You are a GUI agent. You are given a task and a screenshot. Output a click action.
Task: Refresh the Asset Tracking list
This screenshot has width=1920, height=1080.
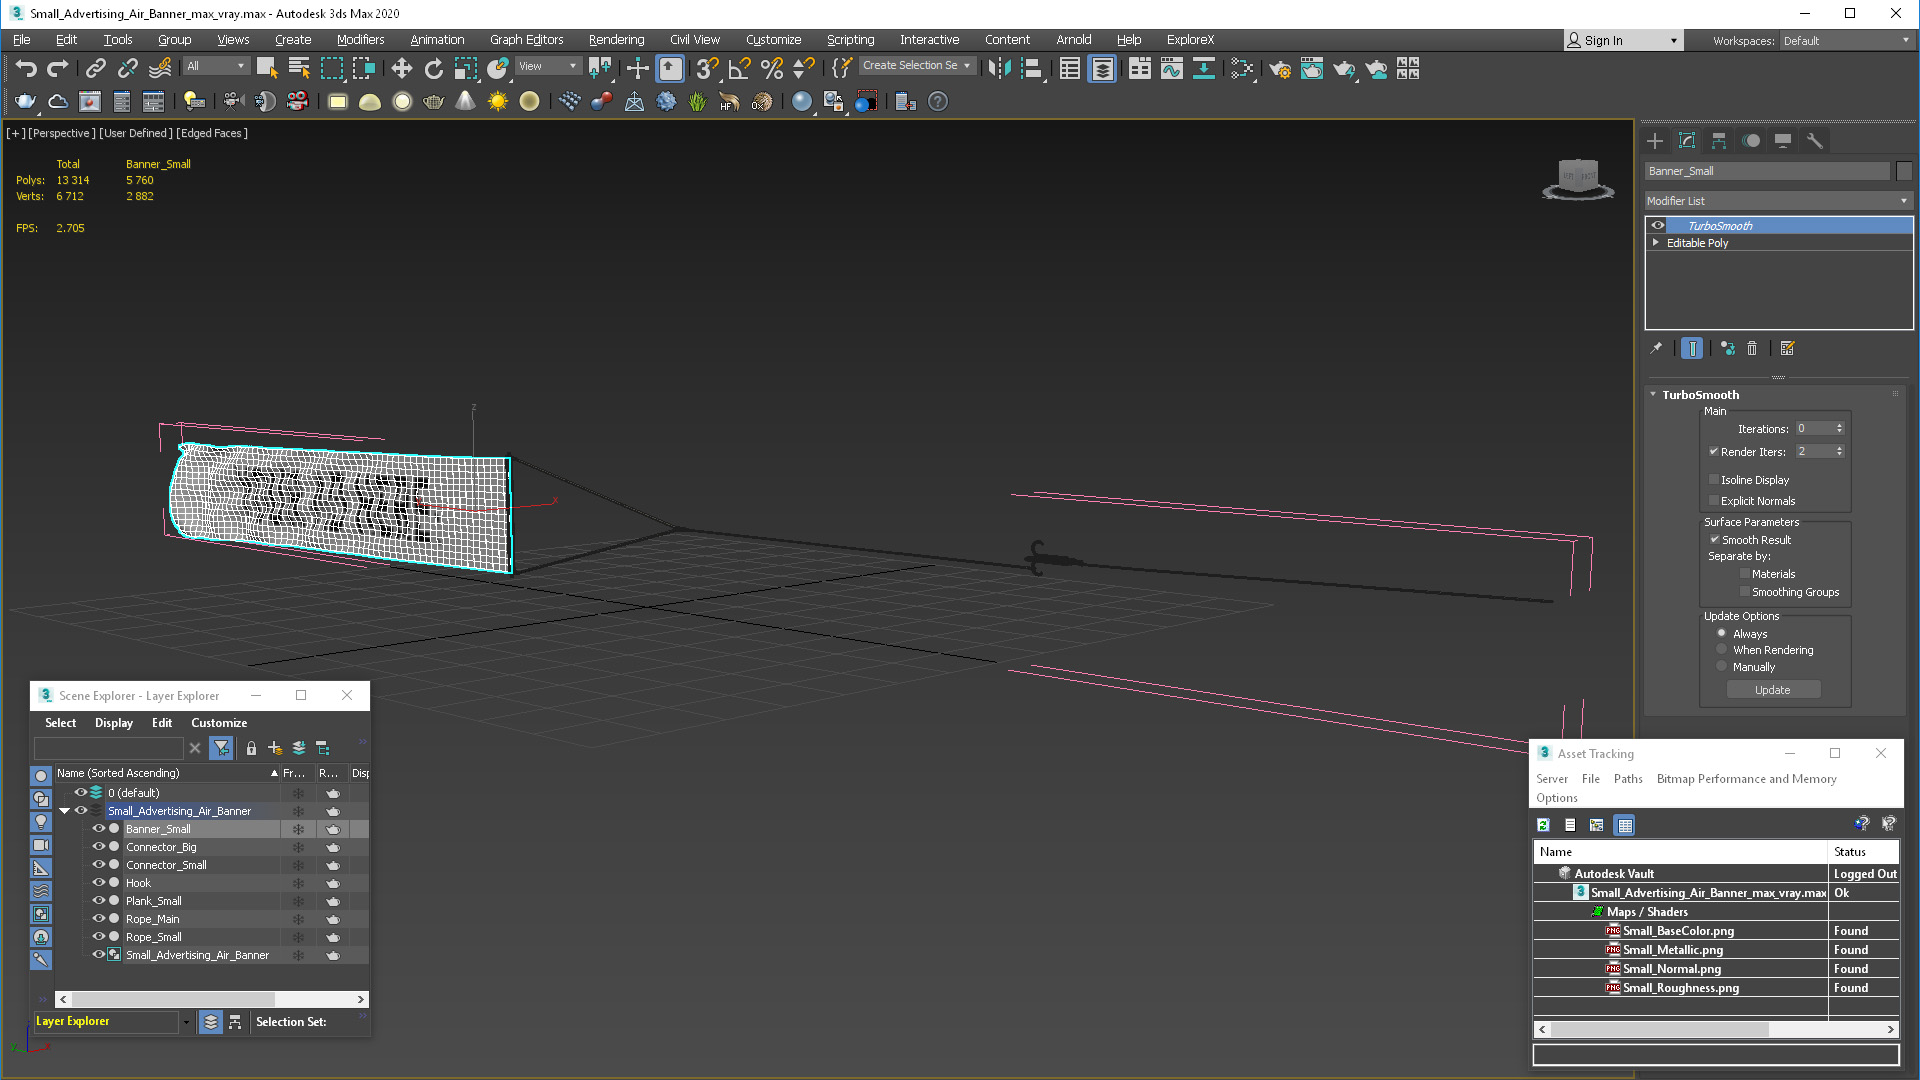1543,825
